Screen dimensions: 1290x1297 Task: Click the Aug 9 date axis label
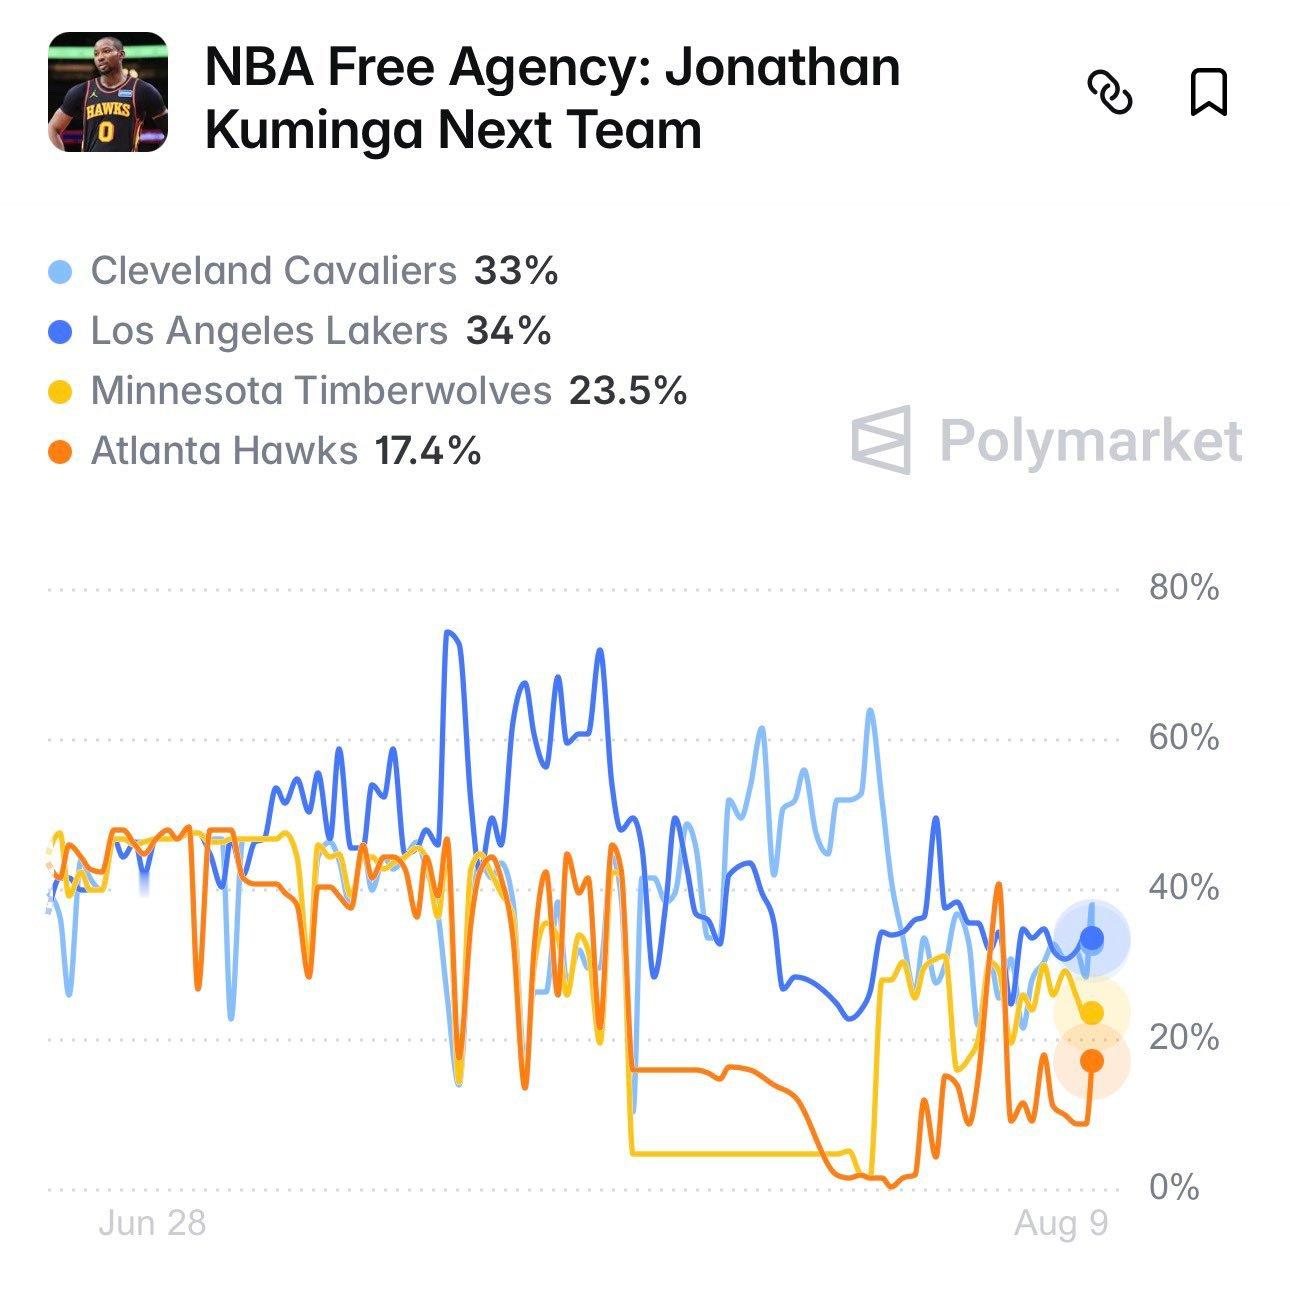click(1061, 1223)
